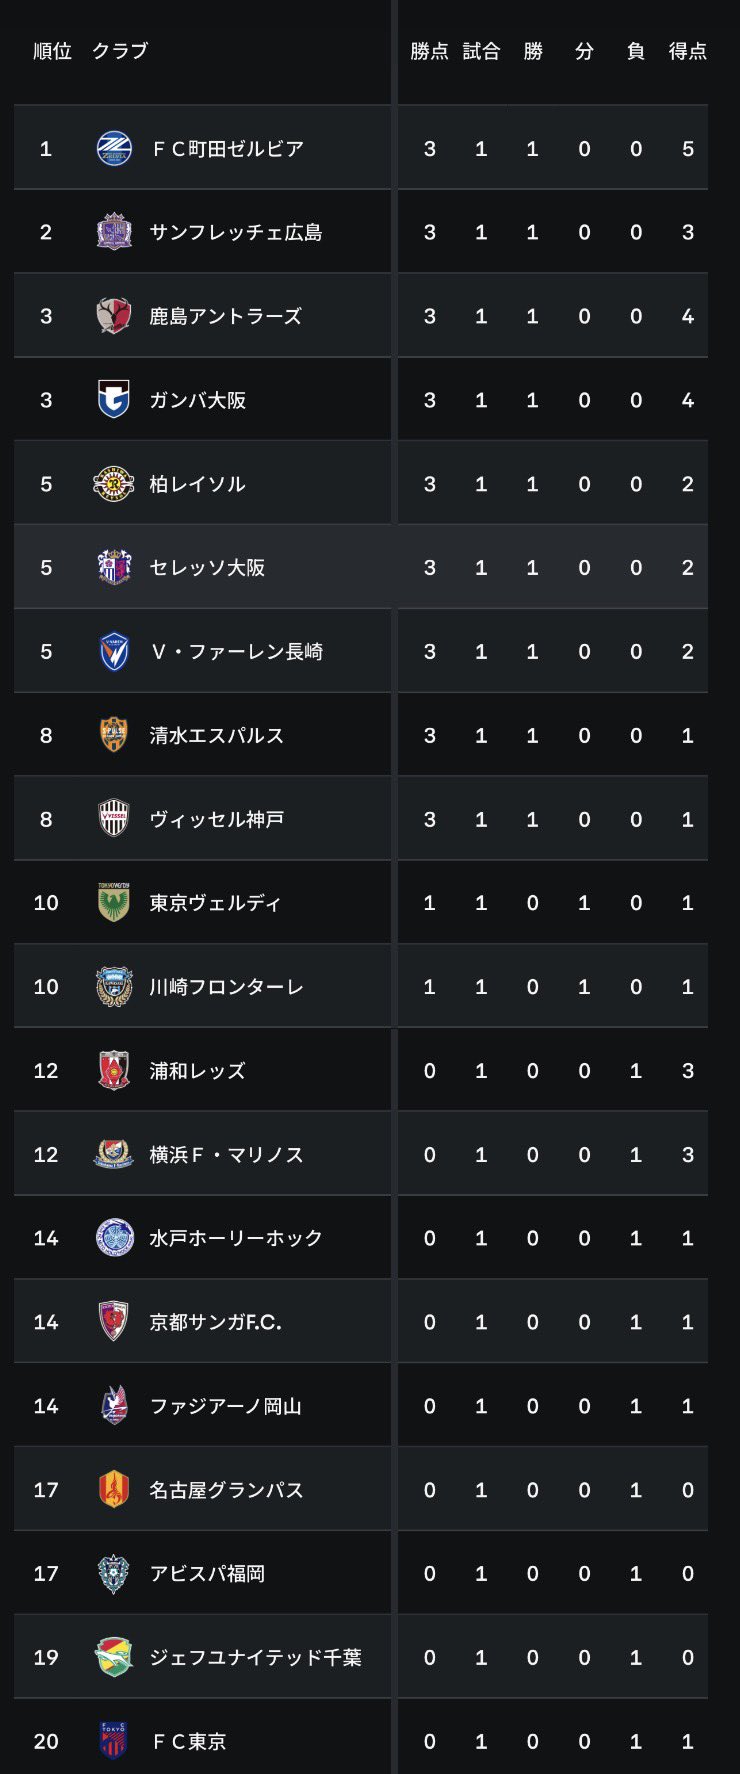740x1774 pixels.
Task: Click the サンフレッチェ広島 club crest
Action: (114, 232)
